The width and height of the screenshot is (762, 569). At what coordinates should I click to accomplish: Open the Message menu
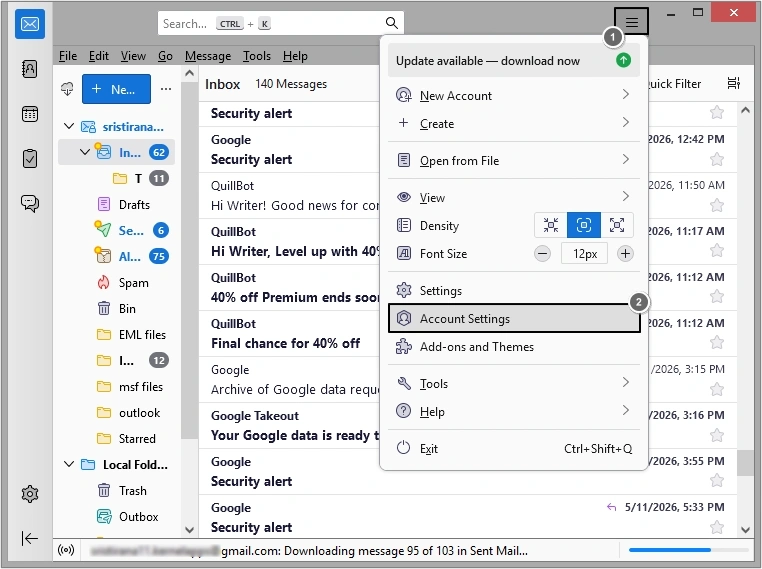208,56
